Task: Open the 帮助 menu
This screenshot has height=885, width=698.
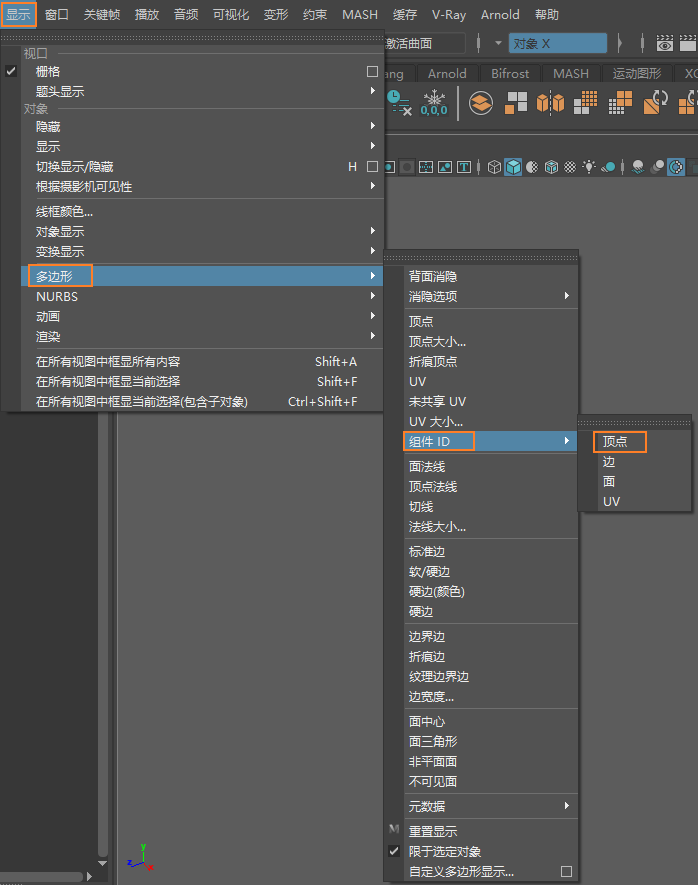Action: [547, 15]
